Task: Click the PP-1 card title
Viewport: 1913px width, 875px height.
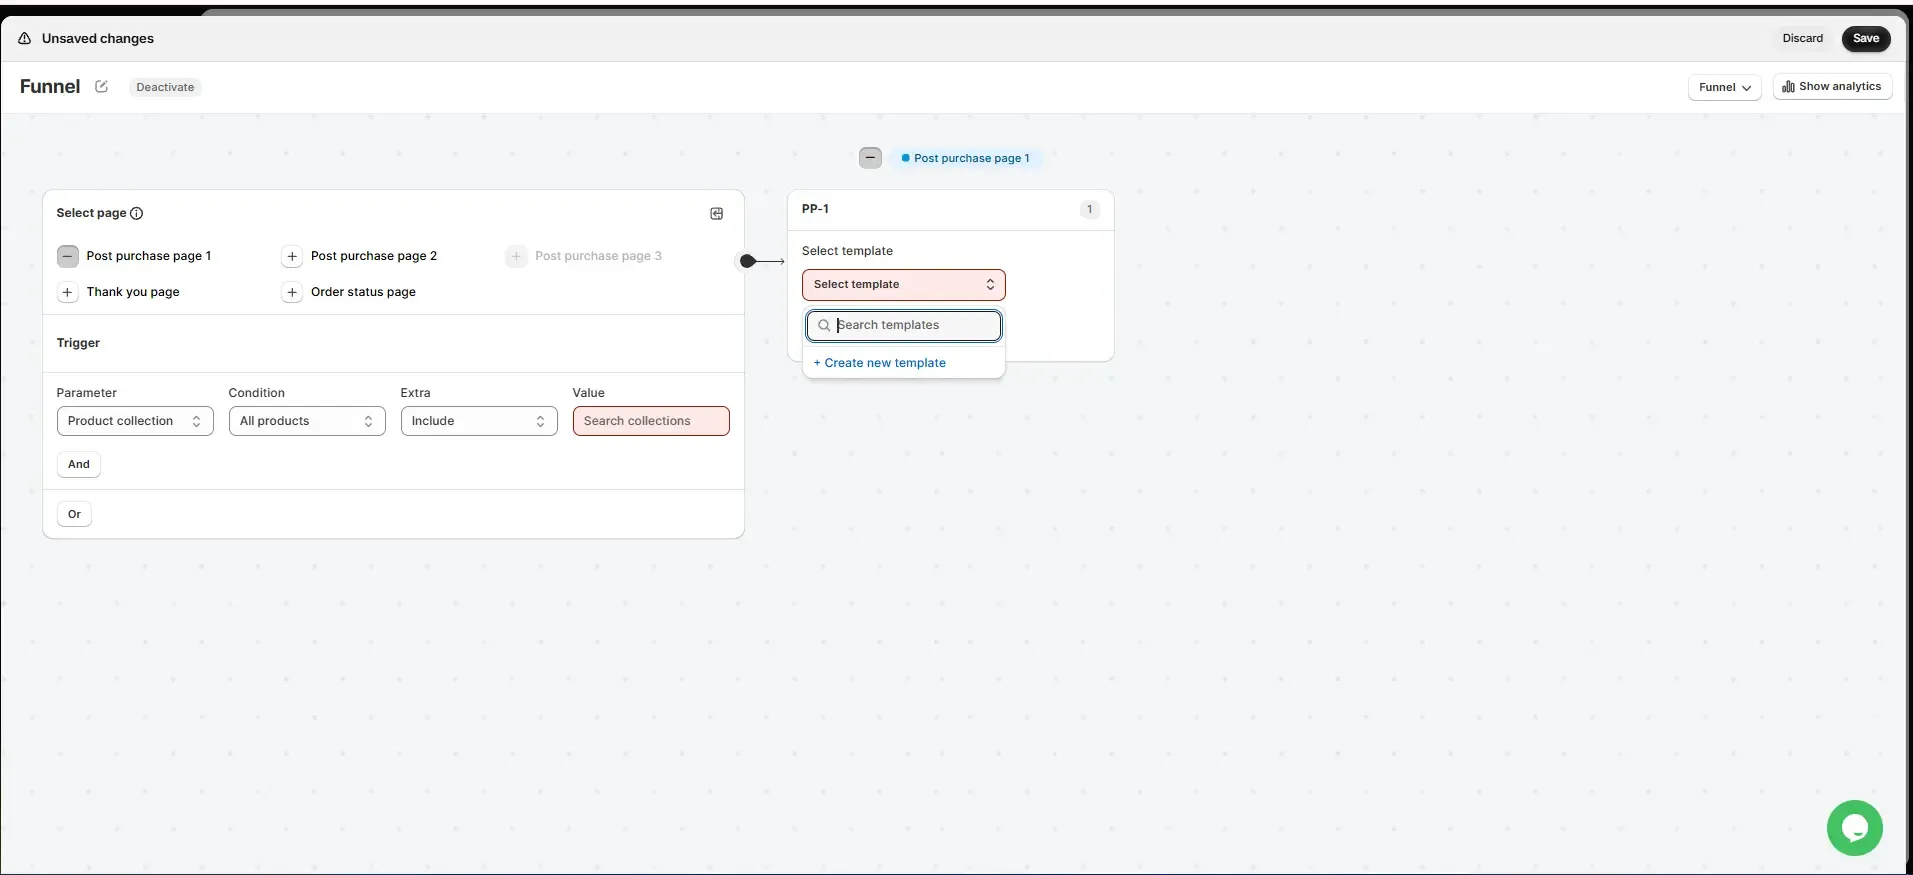Action: [x=815, y=209]
